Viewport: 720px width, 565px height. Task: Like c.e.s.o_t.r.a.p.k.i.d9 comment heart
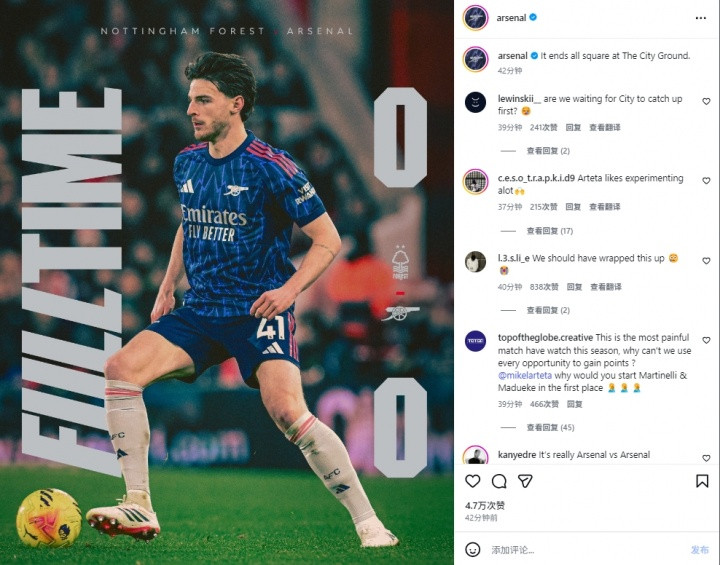pyautogui.click(x=706, y=181)
